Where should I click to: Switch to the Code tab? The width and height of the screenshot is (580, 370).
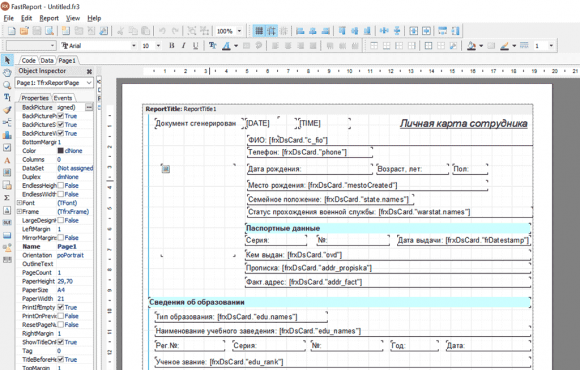point(28,60)
